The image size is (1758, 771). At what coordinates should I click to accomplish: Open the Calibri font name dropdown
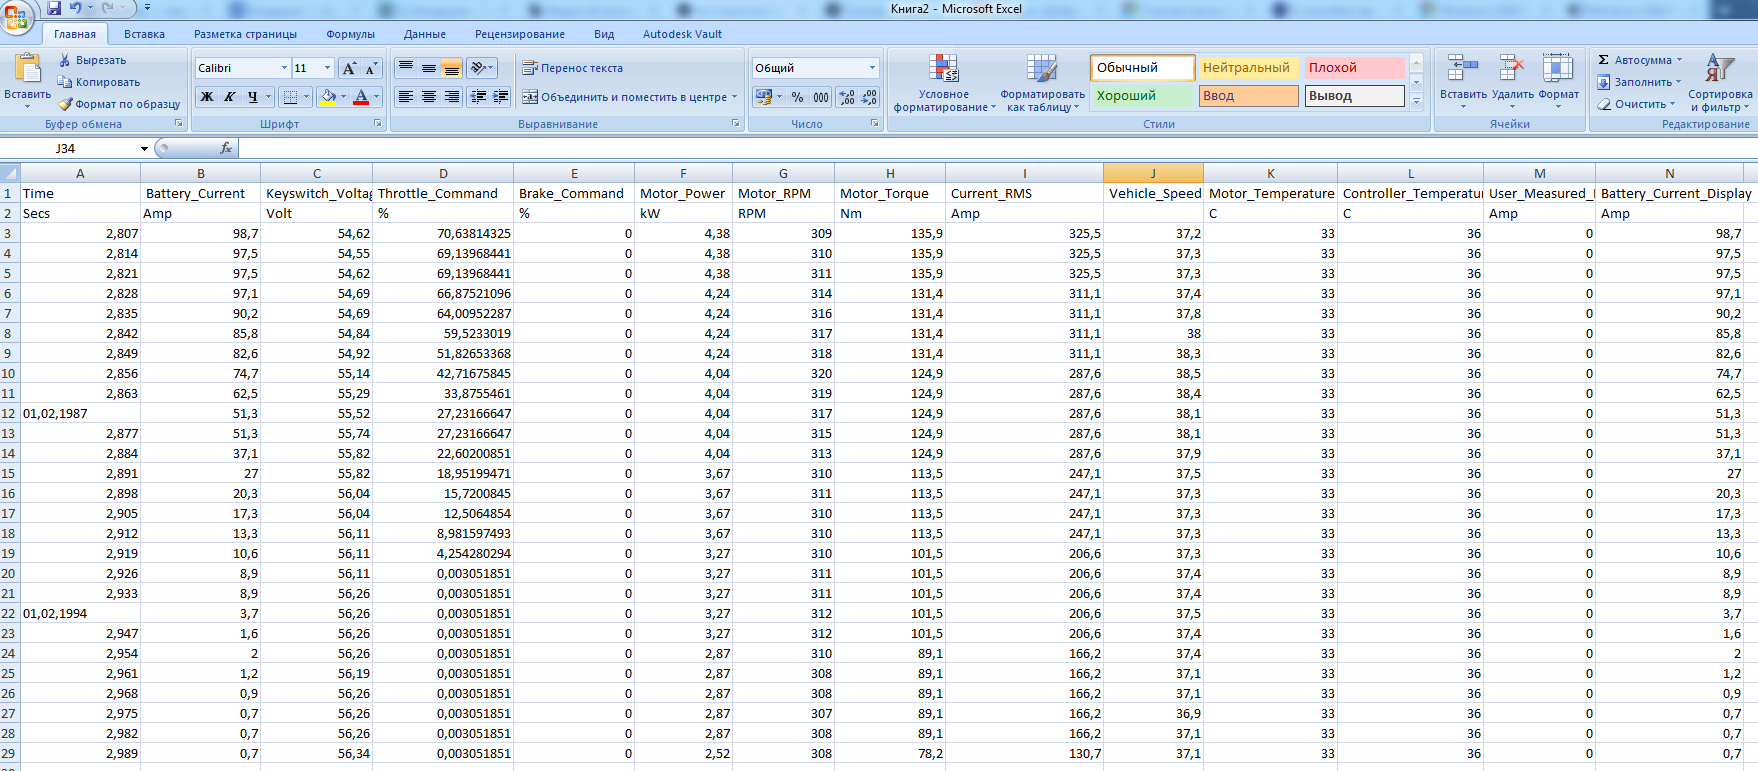coord(284,68)
